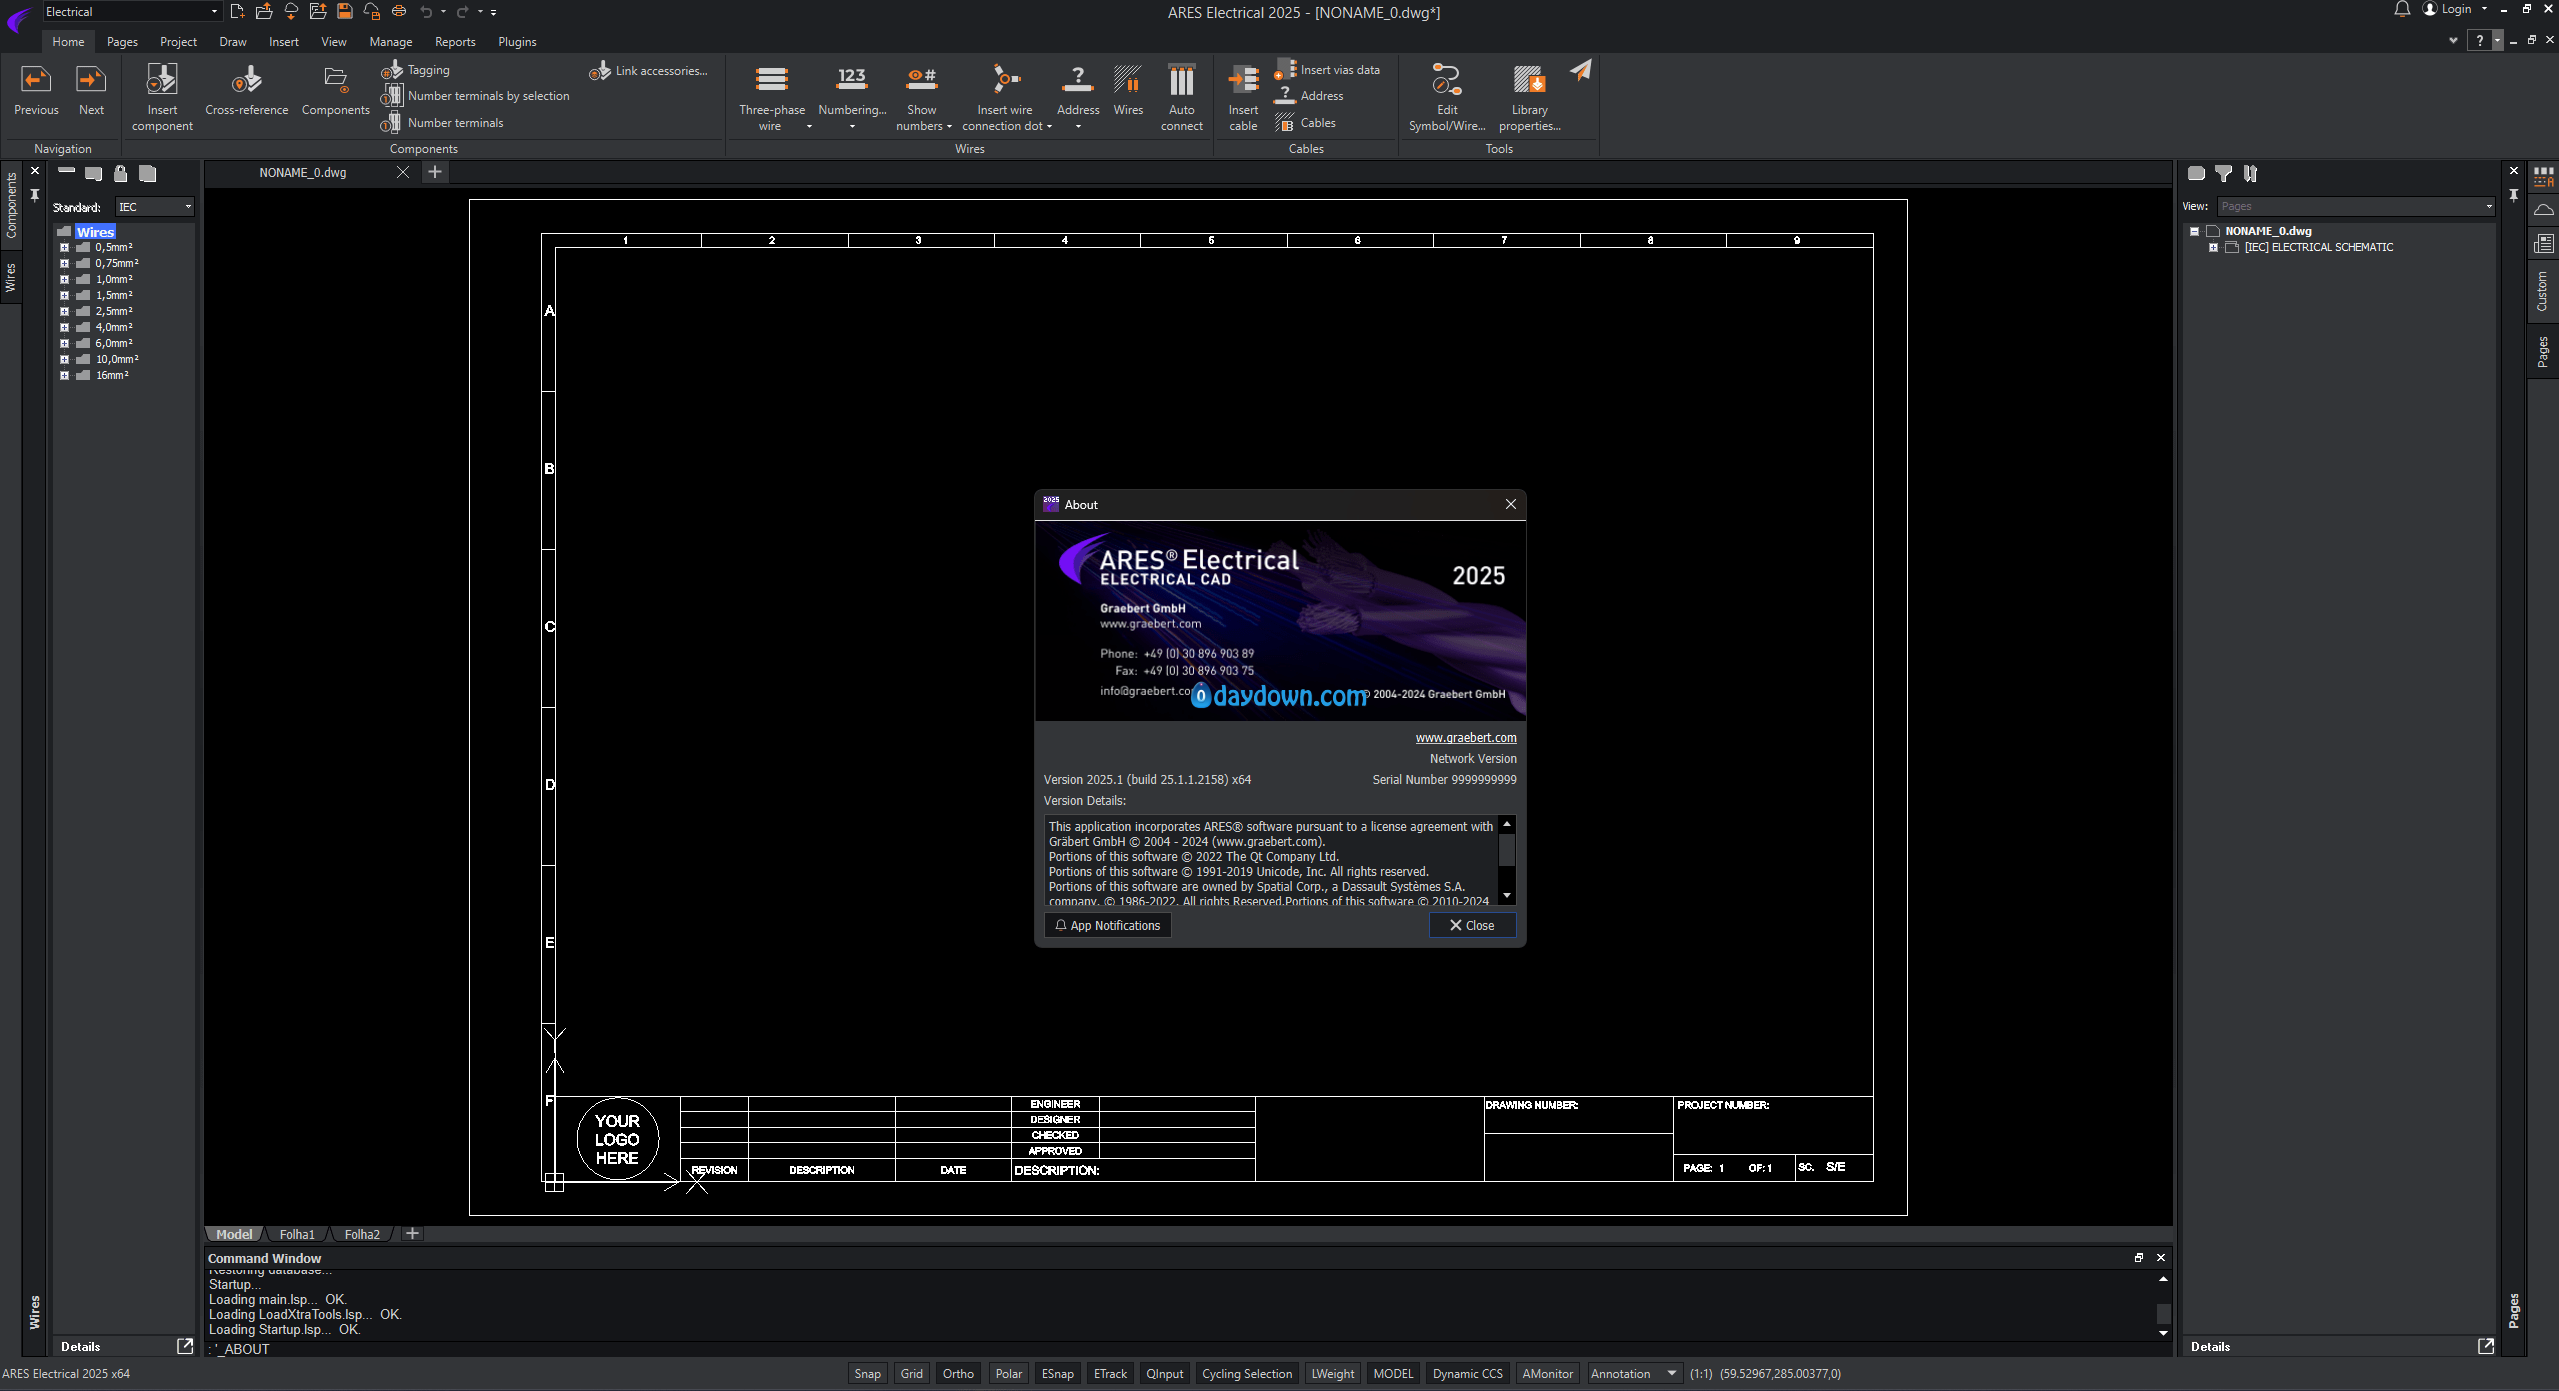The height and width of the screenshot is (1391, 2559).
Task: Click the Cross-reference tool
Action: pos(246,90)
